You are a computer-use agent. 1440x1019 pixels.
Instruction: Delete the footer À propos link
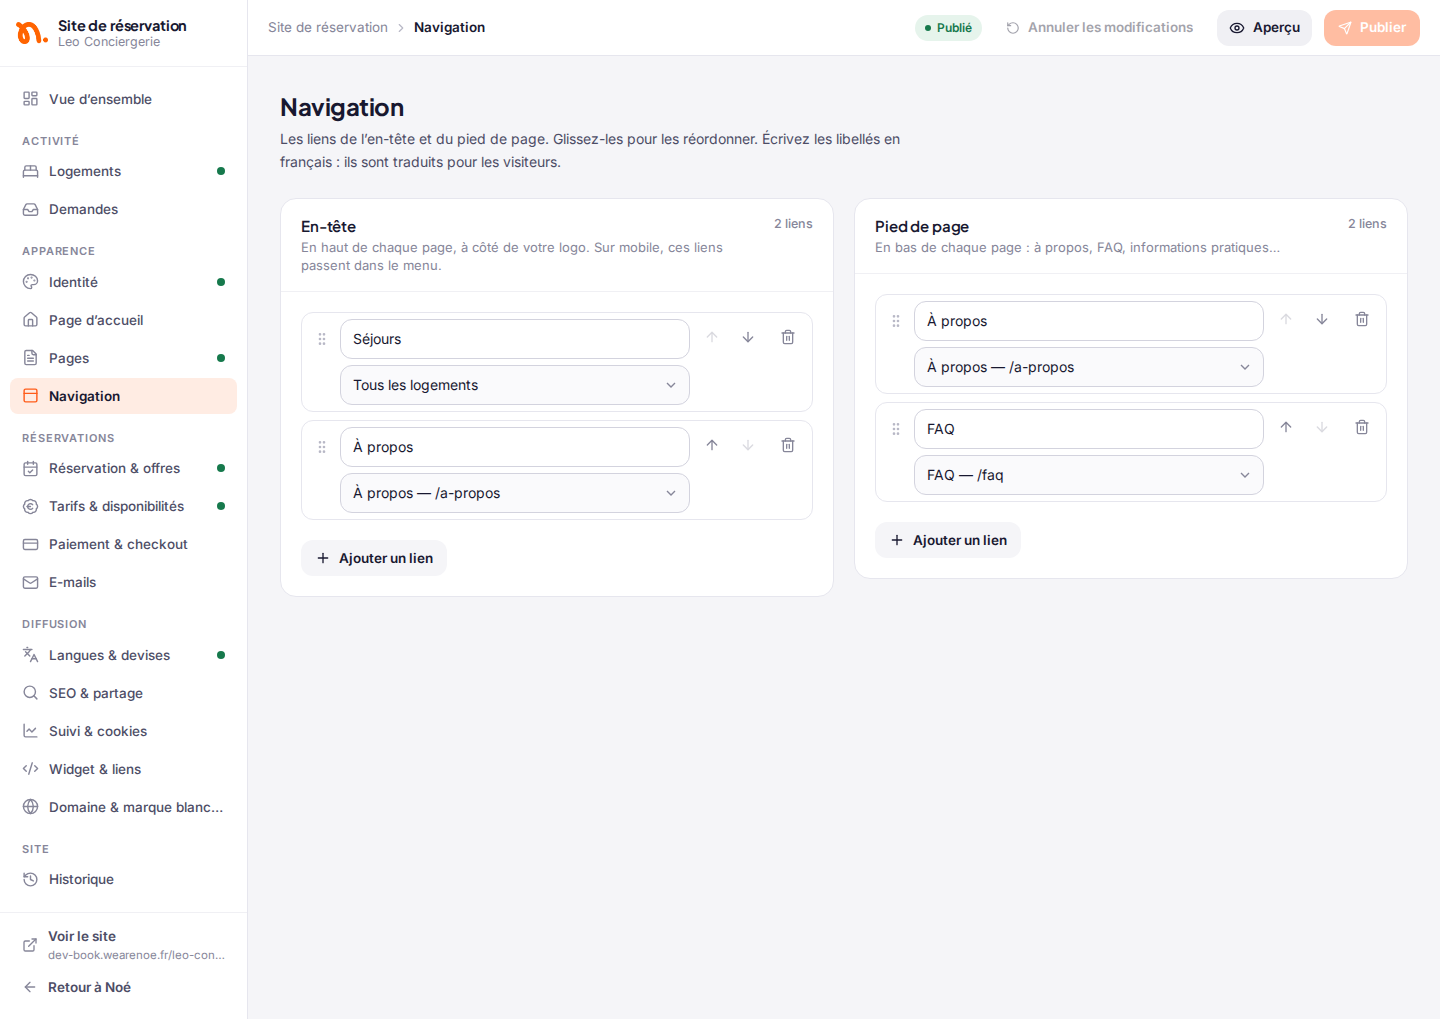click(x=1362, y=319)
